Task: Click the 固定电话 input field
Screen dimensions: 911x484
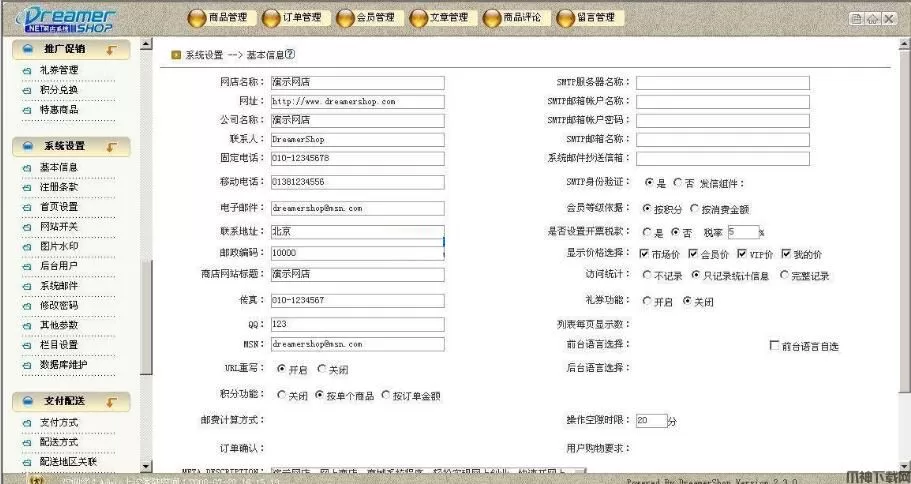Action: pyautogui.click(x=357, y=158)
